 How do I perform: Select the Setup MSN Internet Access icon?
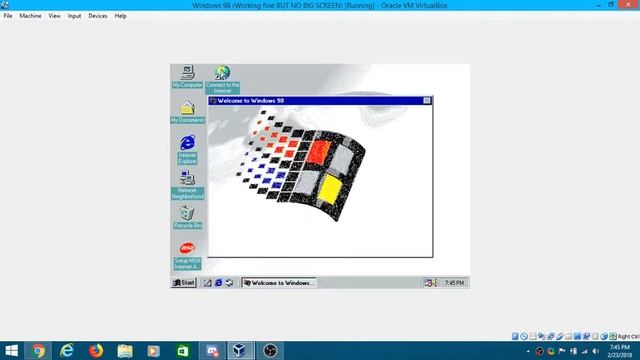tap(187, 256)
